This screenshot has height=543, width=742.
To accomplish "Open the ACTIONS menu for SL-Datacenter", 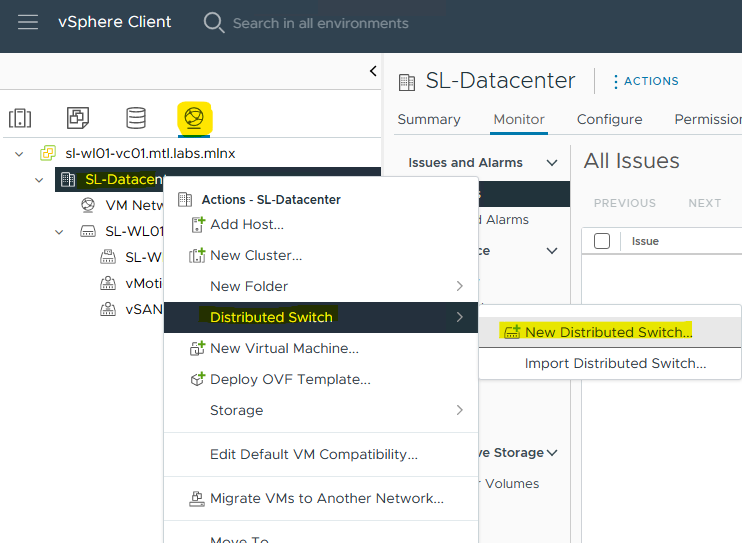I will pos(646,81).
